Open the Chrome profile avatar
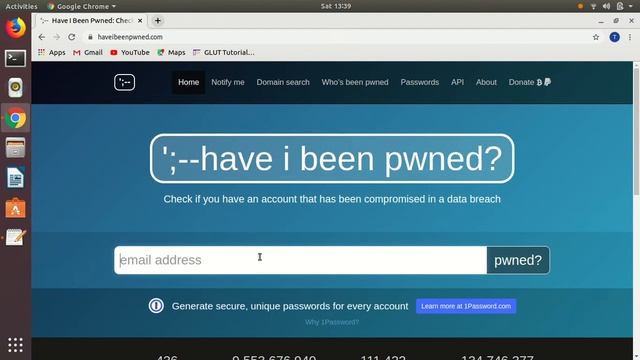The height and width of the screenshot is (360, 640). pos(614,37)
